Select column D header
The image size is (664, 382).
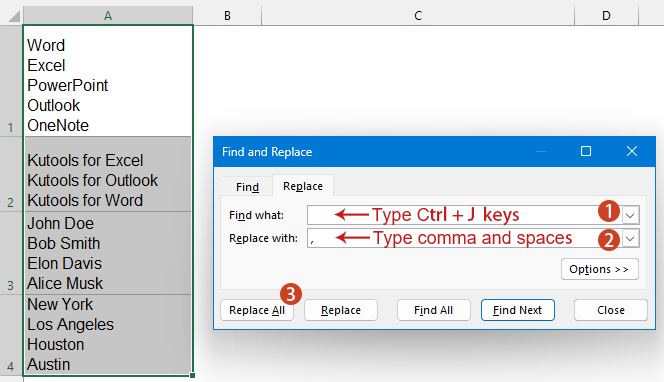click(x=606, y=16)
